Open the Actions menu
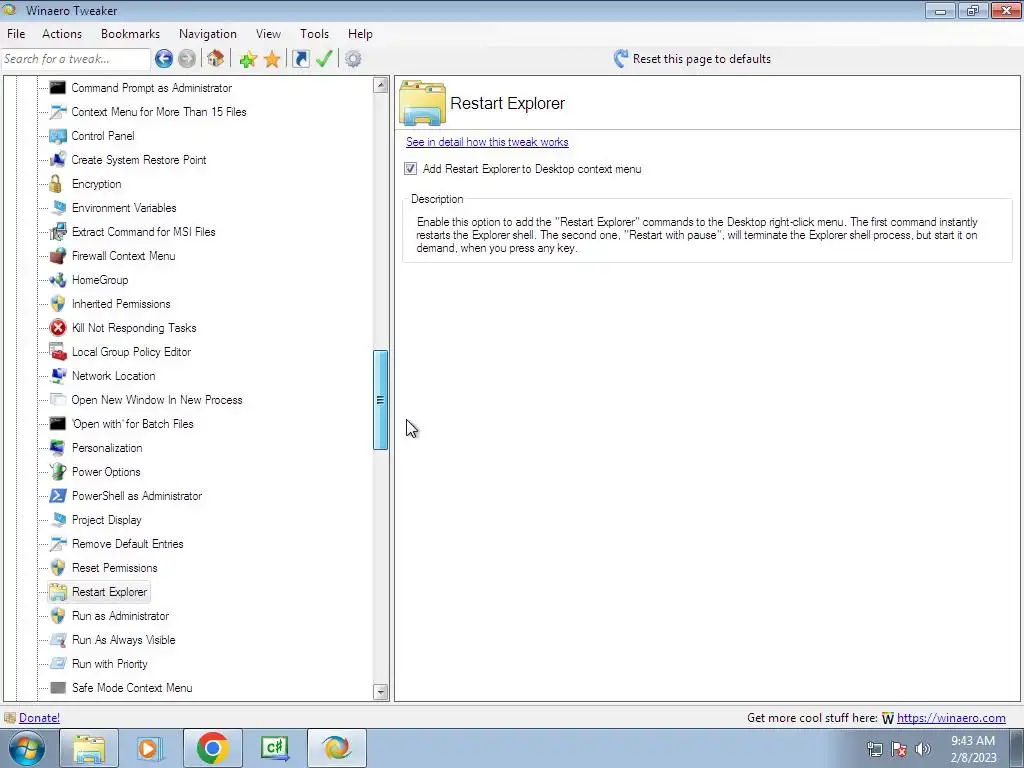The height and width of the screenshot is (768, 1024). [62, 34]
